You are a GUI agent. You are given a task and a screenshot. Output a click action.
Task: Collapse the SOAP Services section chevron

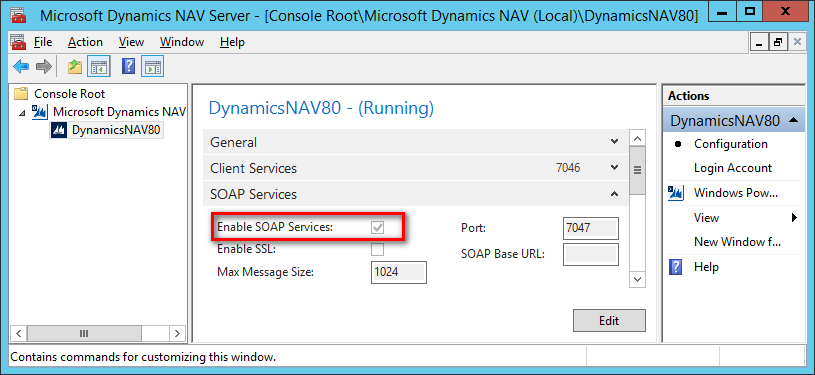[x=614, y=194]
